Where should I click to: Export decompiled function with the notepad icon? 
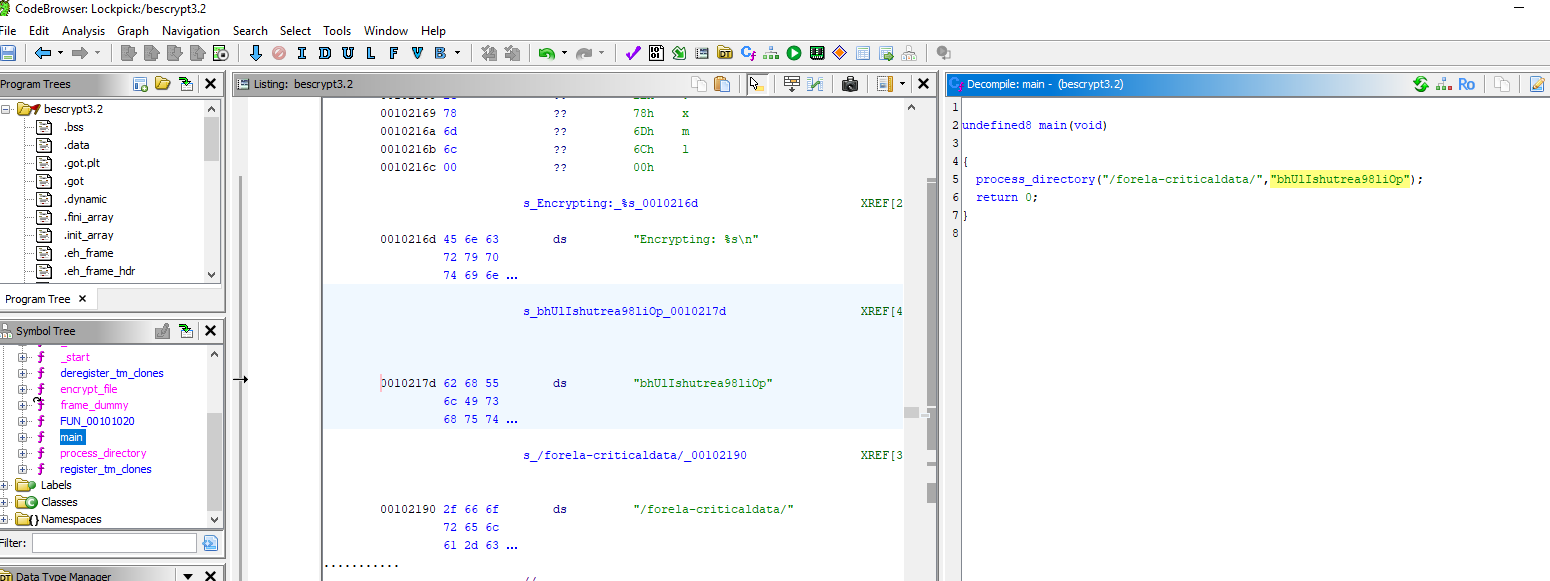(1537, 84)
